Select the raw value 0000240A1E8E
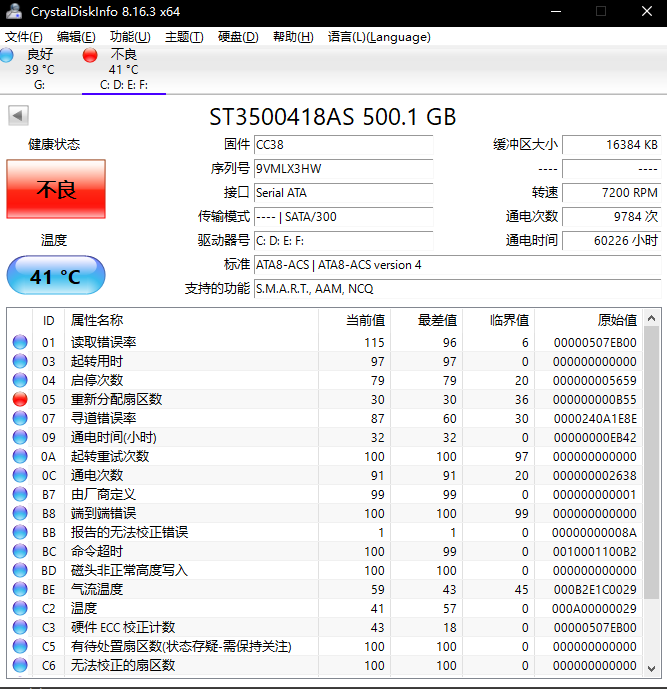The height and width of the screenshot is (689, 667). (595, 418)
